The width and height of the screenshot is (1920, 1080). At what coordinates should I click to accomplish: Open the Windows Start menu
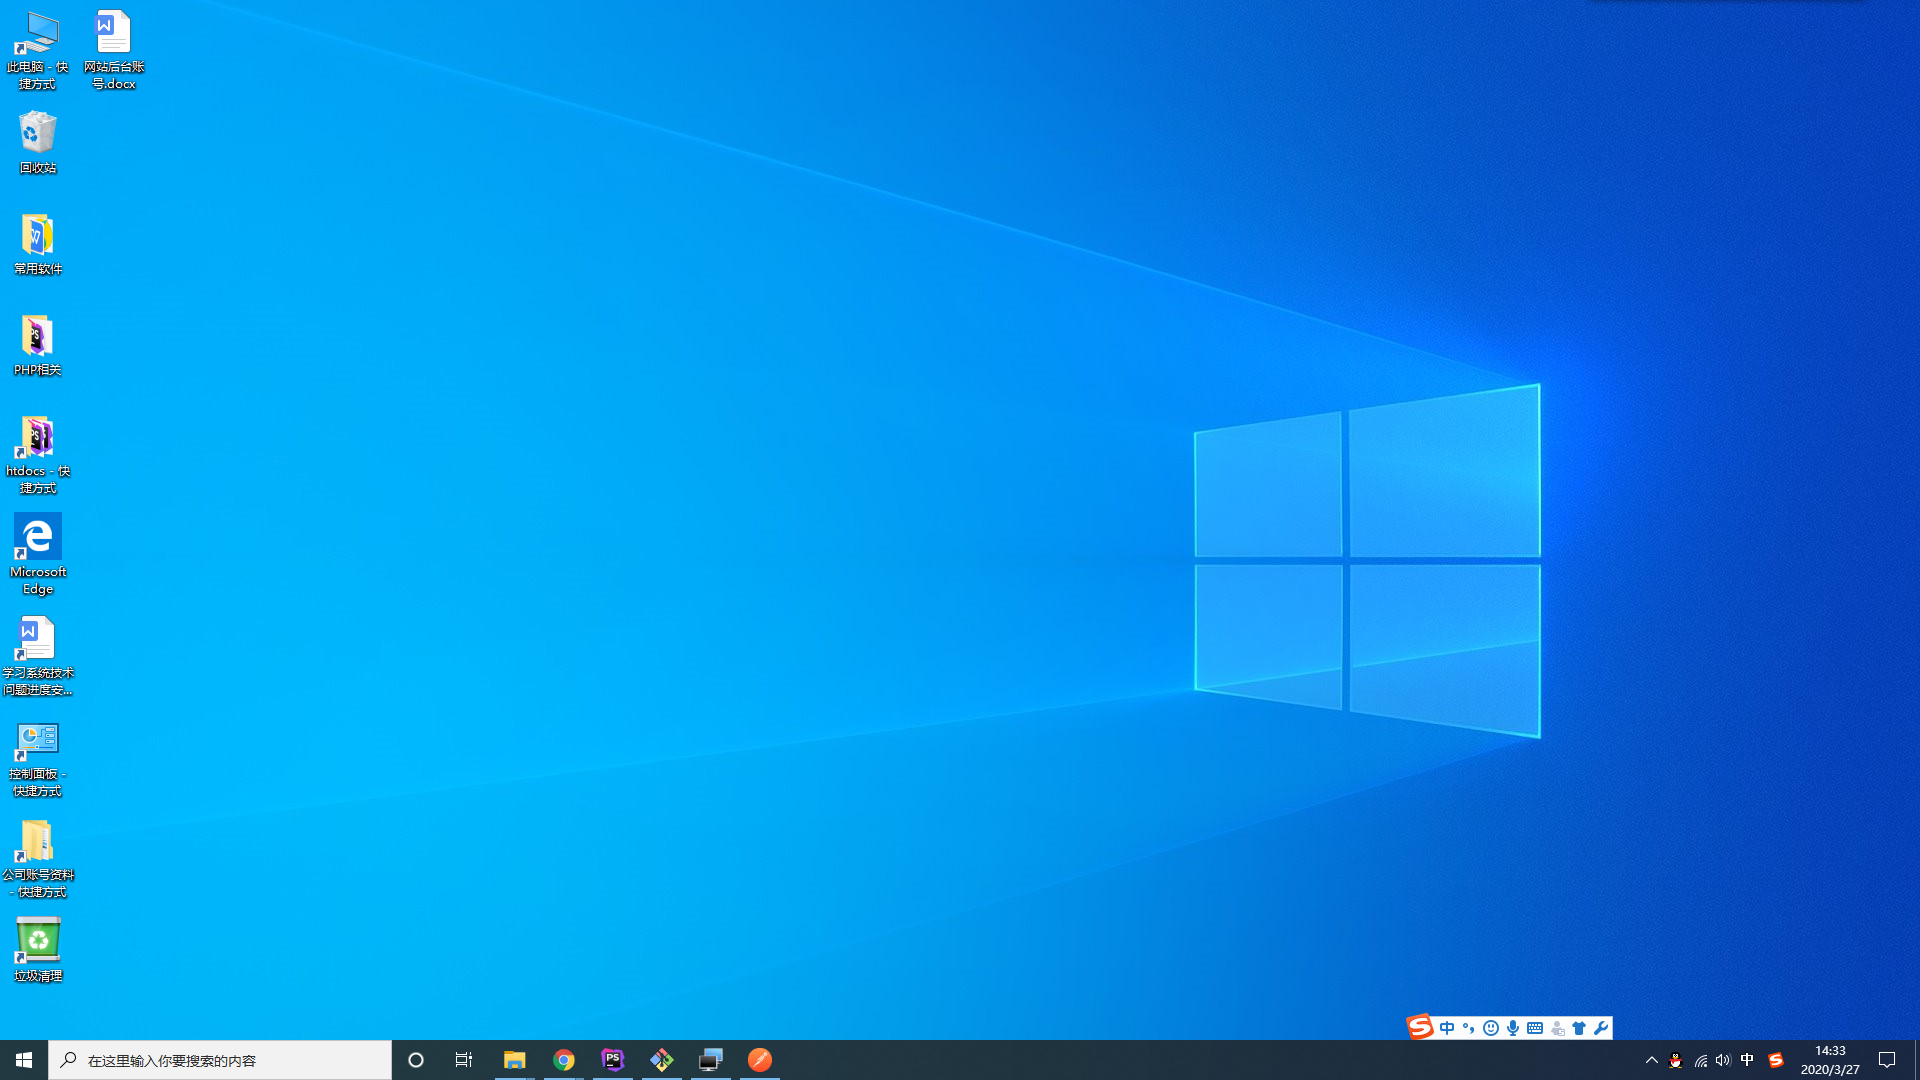pyautogui.click(x=24, y=1060)
